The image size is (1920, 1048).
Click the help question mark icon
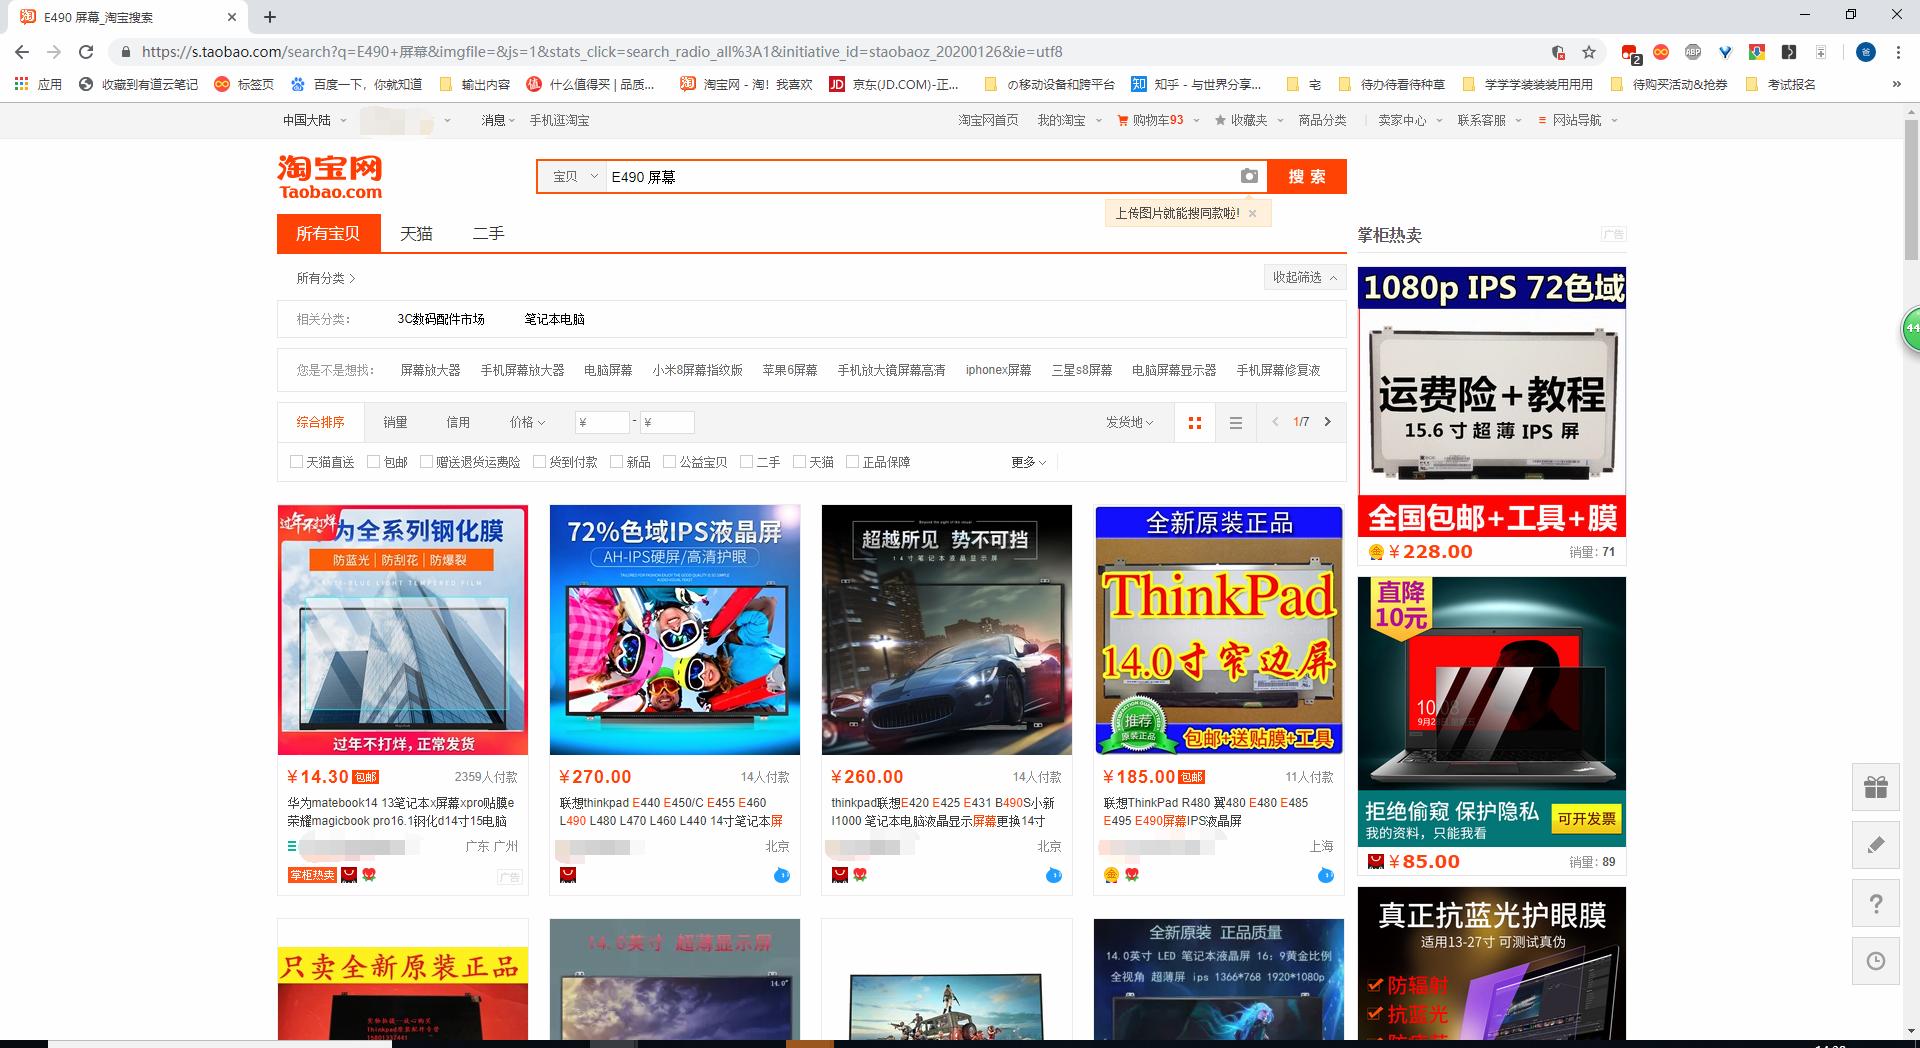1876,903
